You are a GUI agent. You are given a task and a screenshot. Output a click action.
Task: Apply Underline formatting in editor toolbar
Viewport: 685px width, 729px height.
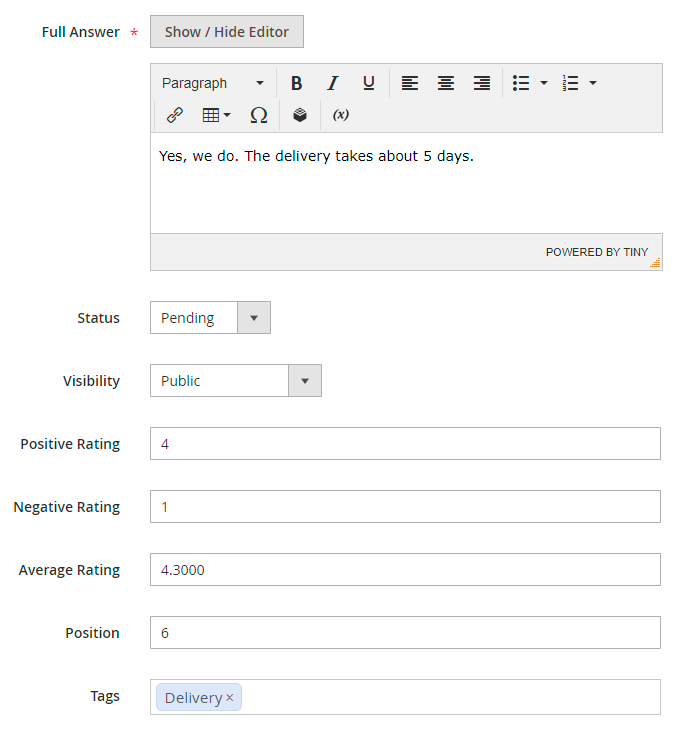(369, 83)
